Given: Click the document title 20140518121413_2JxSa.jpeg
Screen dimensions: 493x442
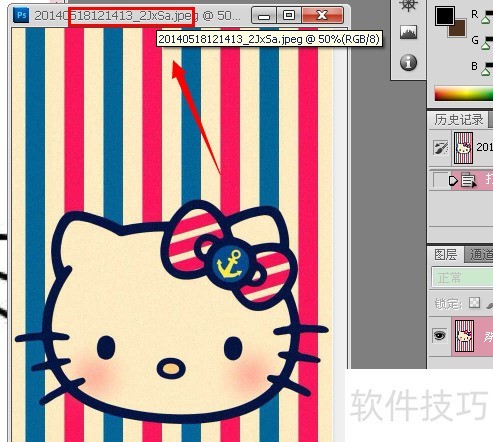Looking at the screenshot, I should (116, 15).
